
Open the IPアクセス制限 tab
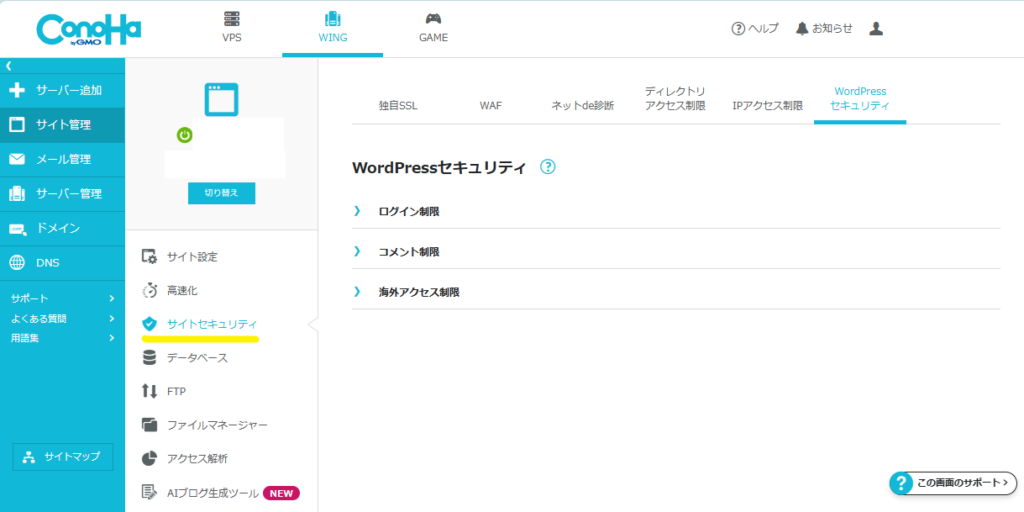coord(768,106)
